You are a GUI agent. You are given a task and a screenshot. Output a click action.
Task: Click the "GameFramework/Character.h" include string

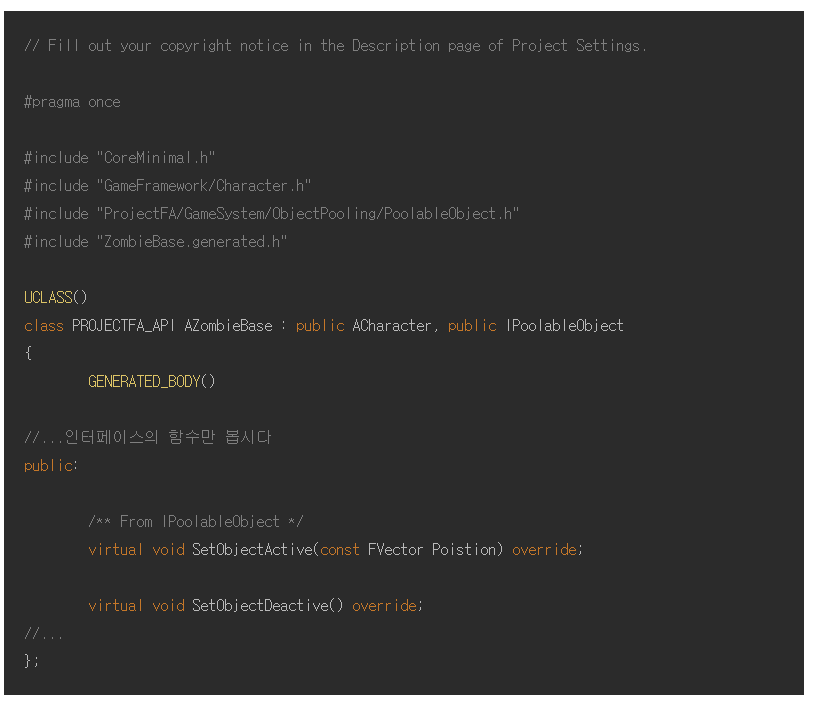point(204,186)
